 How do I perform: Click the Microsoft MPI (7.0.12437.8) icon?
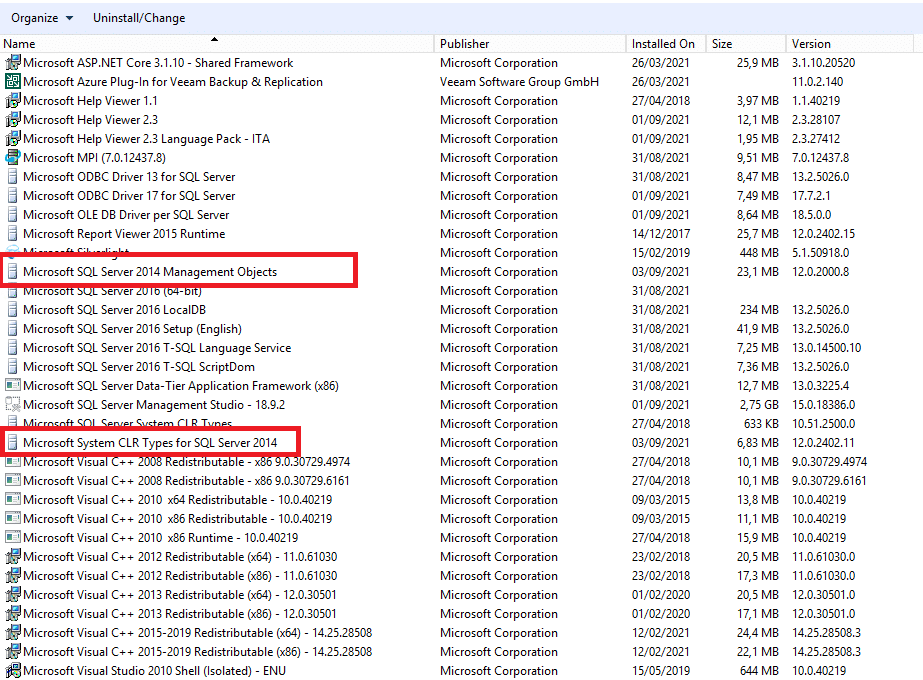(x=12, y=157)
